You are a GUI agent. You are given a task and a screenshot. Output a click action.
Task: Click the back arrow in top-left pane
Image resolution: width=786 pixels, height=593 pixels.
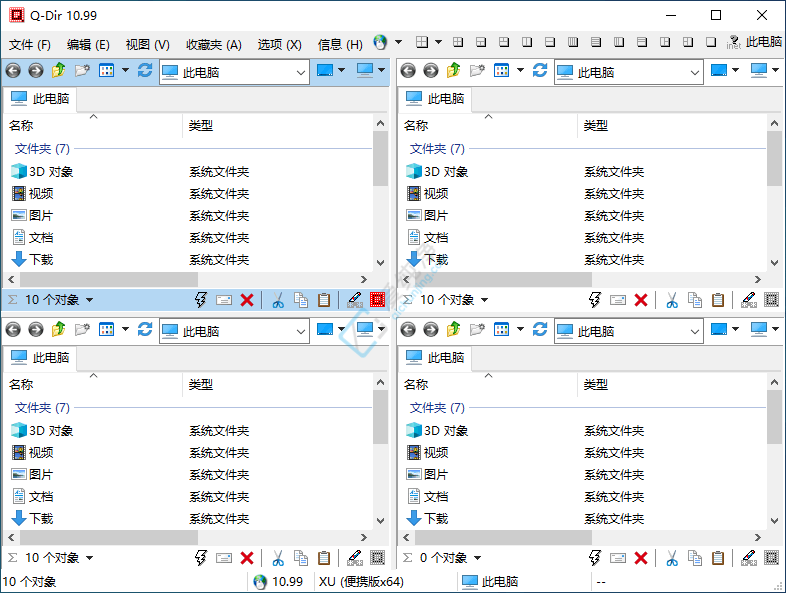pyautogui.click(x=13, y=71)
